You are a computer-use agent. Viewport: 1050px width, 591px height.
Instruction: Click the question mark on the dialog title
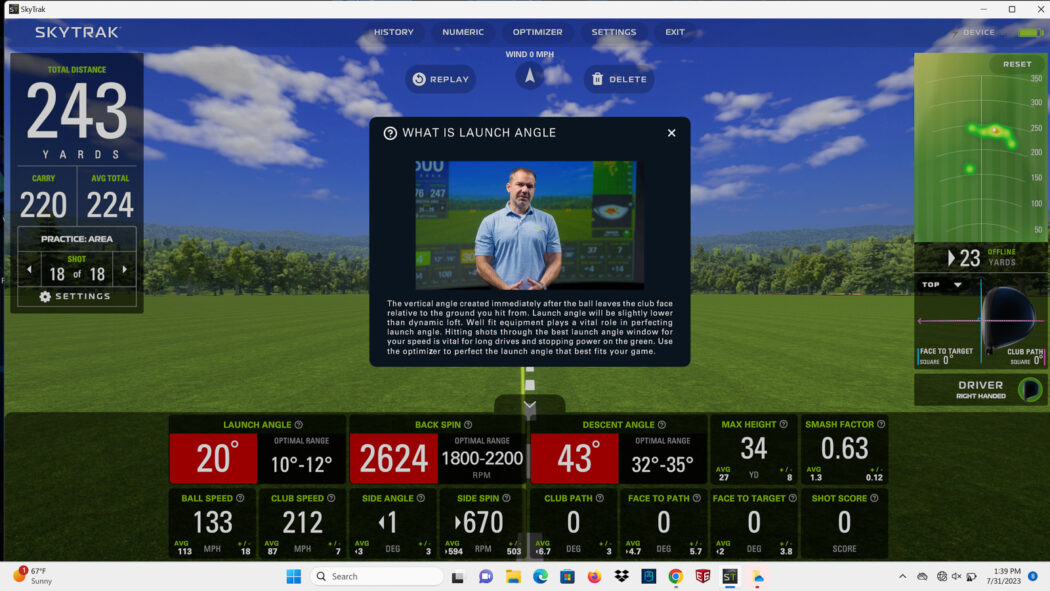pyautogui.click(x=390, y=132)
